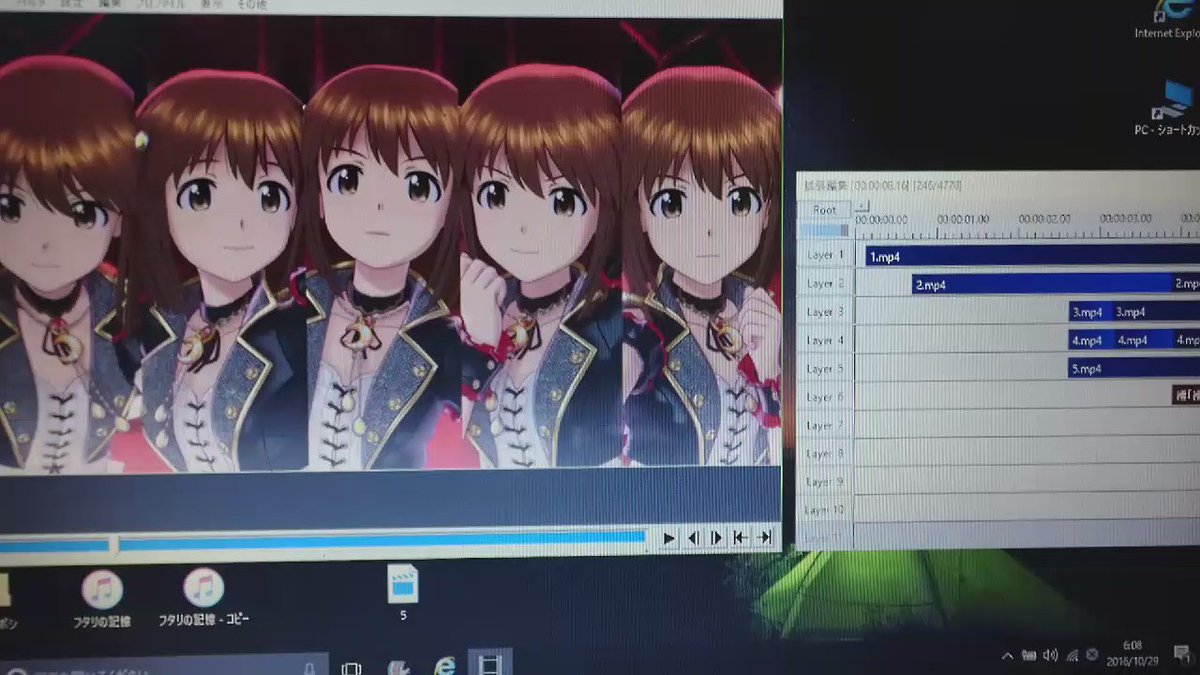The image size is (1200, 675).
Task: Open the pinned app left of Internet Explorer
Action: coord(399,667)
